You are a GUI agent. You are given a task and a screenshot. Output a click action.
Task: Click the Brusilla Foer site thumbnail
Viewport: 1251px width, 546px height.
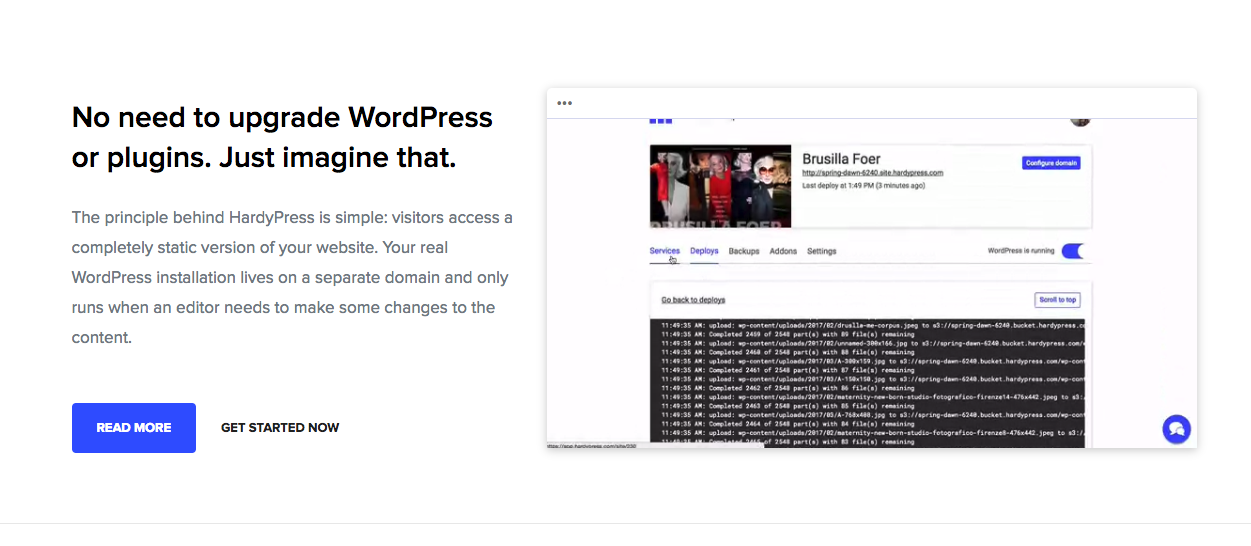click(x=720, y=185)
